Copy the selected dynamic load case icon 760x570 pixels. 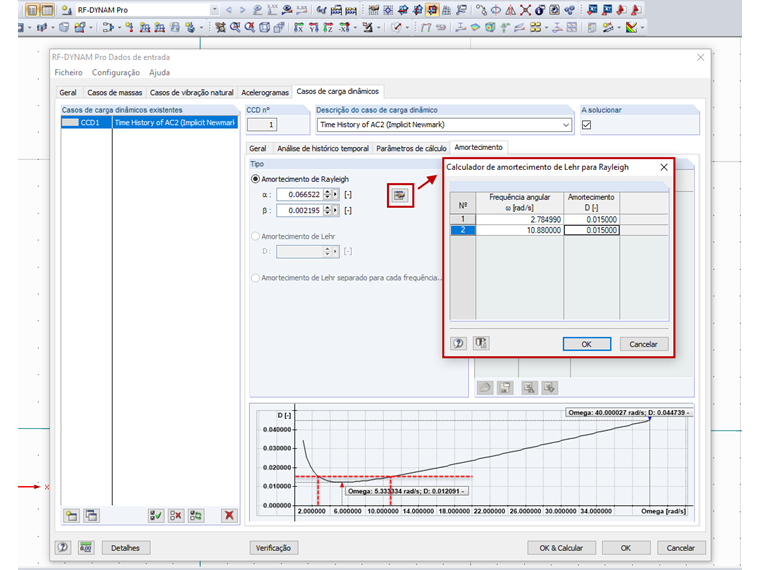[x=91, y=516]
